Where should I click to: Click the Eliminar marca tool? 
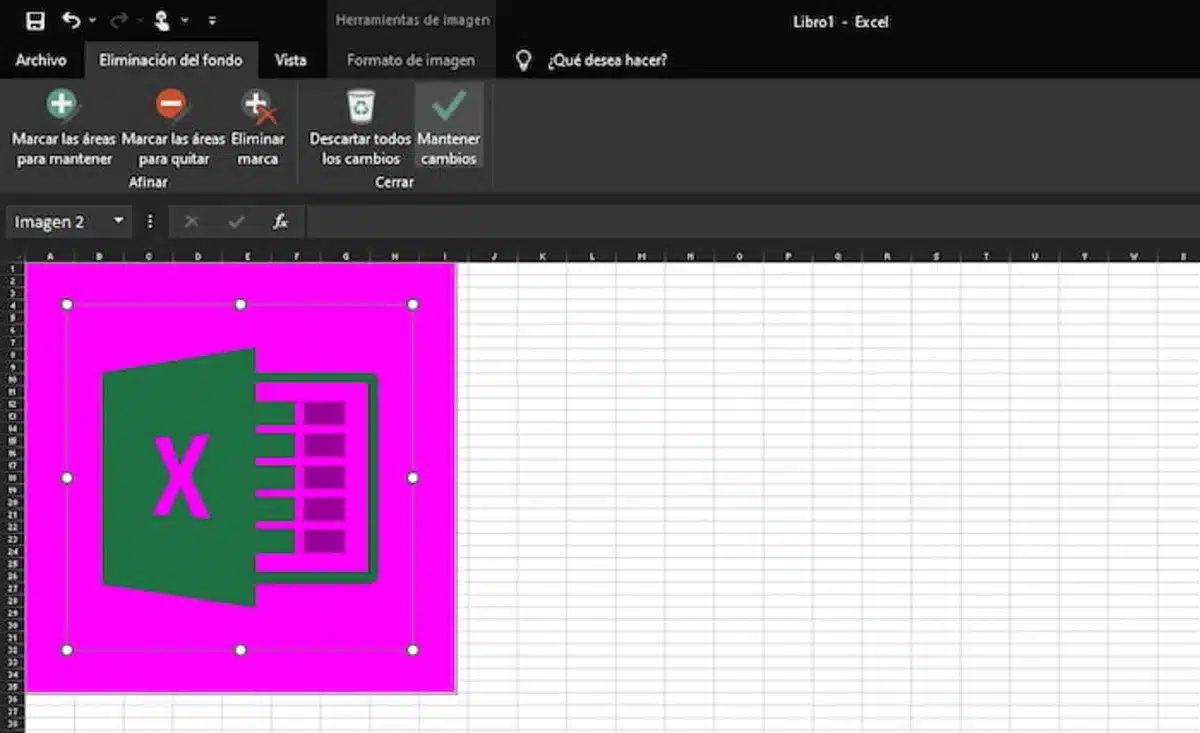tap(258, 125)
